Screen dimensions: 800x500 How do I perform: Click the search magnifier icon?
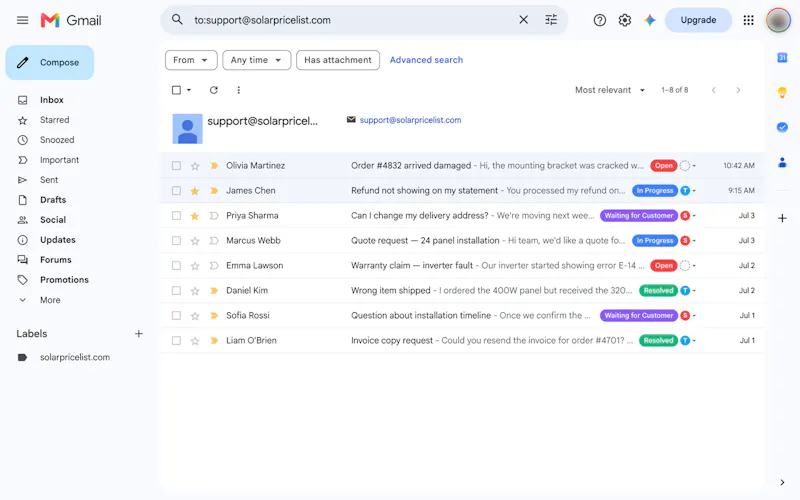(x=177, y=20)
